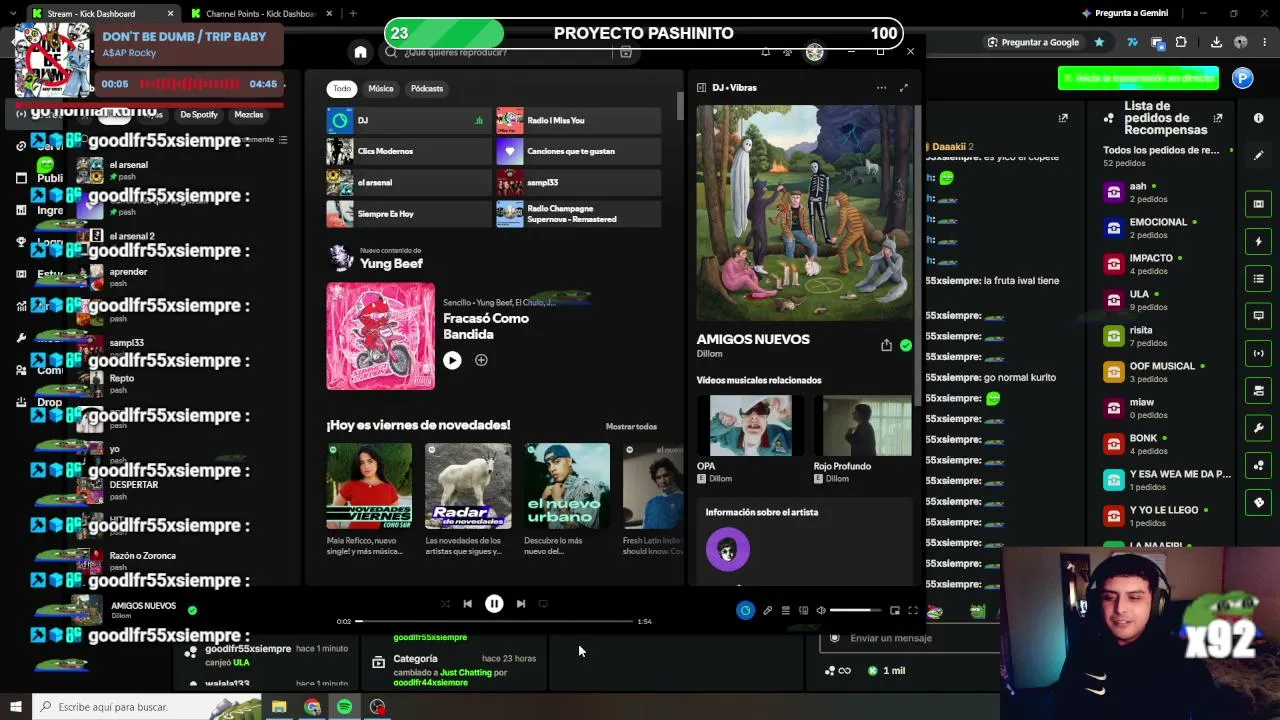Pause the Spotify playback
The height and width of the screenshot is (720, 1280).
pyautogui.click(x=494, y=604)
